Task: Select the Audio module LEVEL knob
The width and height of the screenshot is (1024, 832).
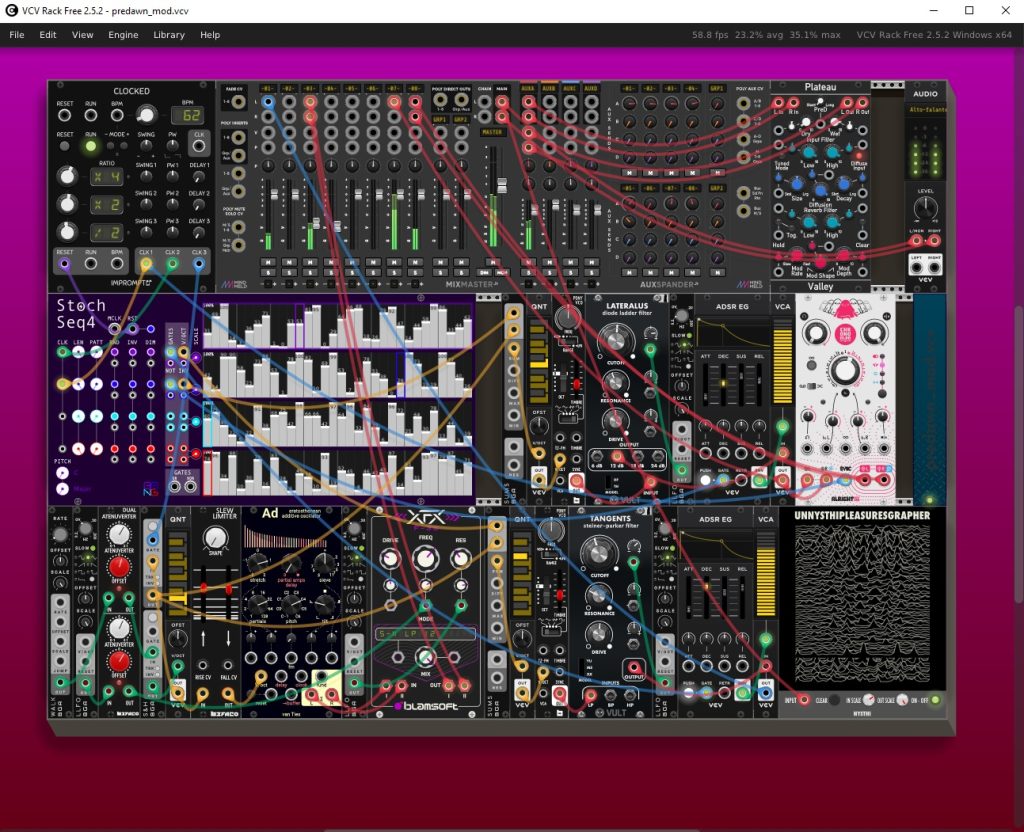Action: click(x=925, y=208)
